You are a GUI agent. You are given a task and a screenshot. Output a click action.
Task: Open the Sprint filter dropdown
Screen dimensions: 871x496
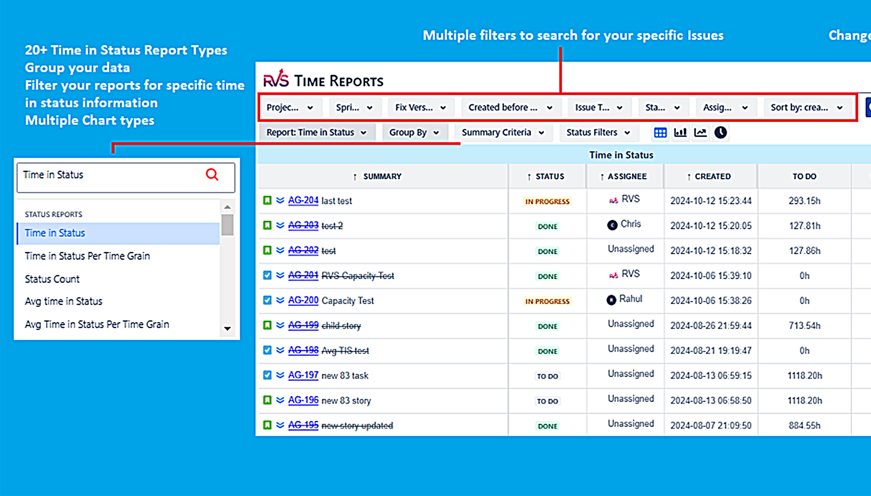click(354, 108)
